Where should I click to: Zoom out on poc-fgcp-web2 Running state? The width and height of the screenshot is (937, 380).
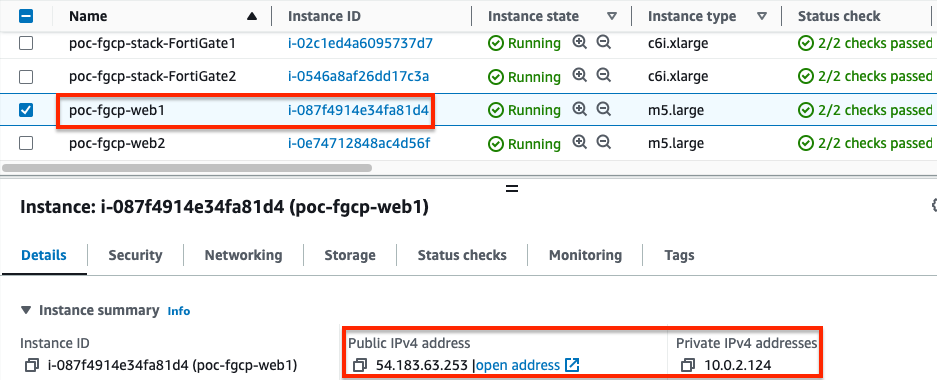click(x=604, y=143)
